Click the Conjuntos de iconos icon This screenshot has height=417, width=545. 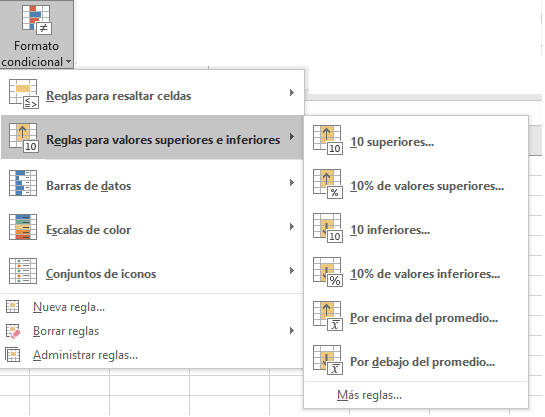click(23, 271)
